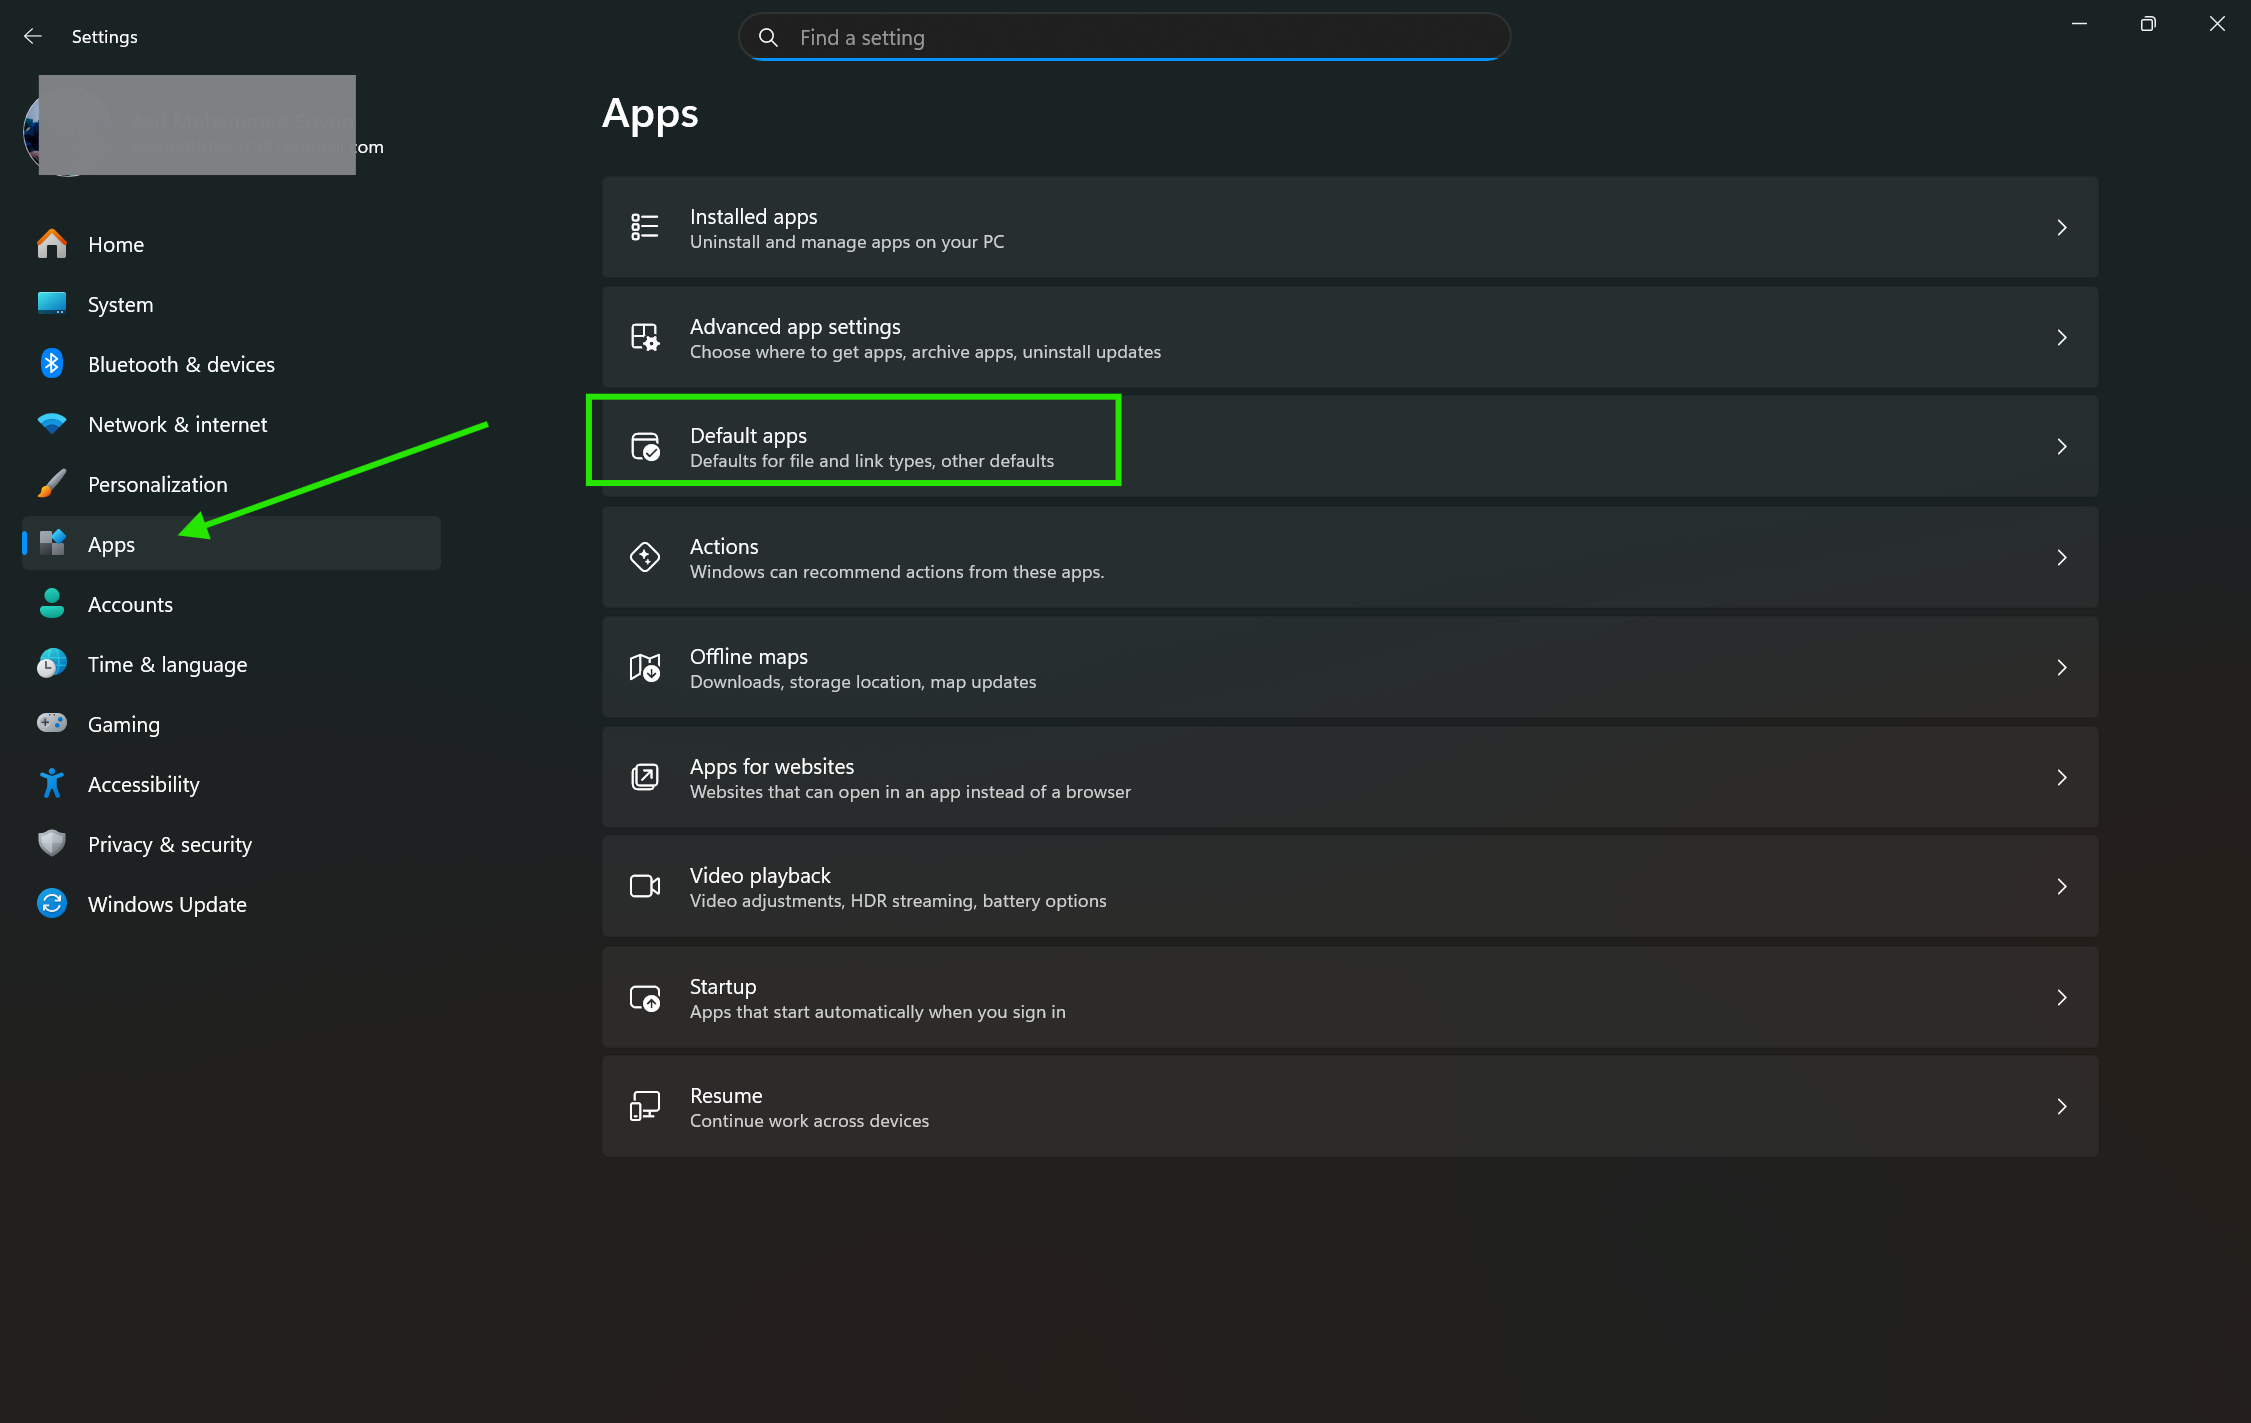Go back using the back arrow
Image resolution: width=2251 pixels, height=1423 pixels.
(x=33, y=37)
